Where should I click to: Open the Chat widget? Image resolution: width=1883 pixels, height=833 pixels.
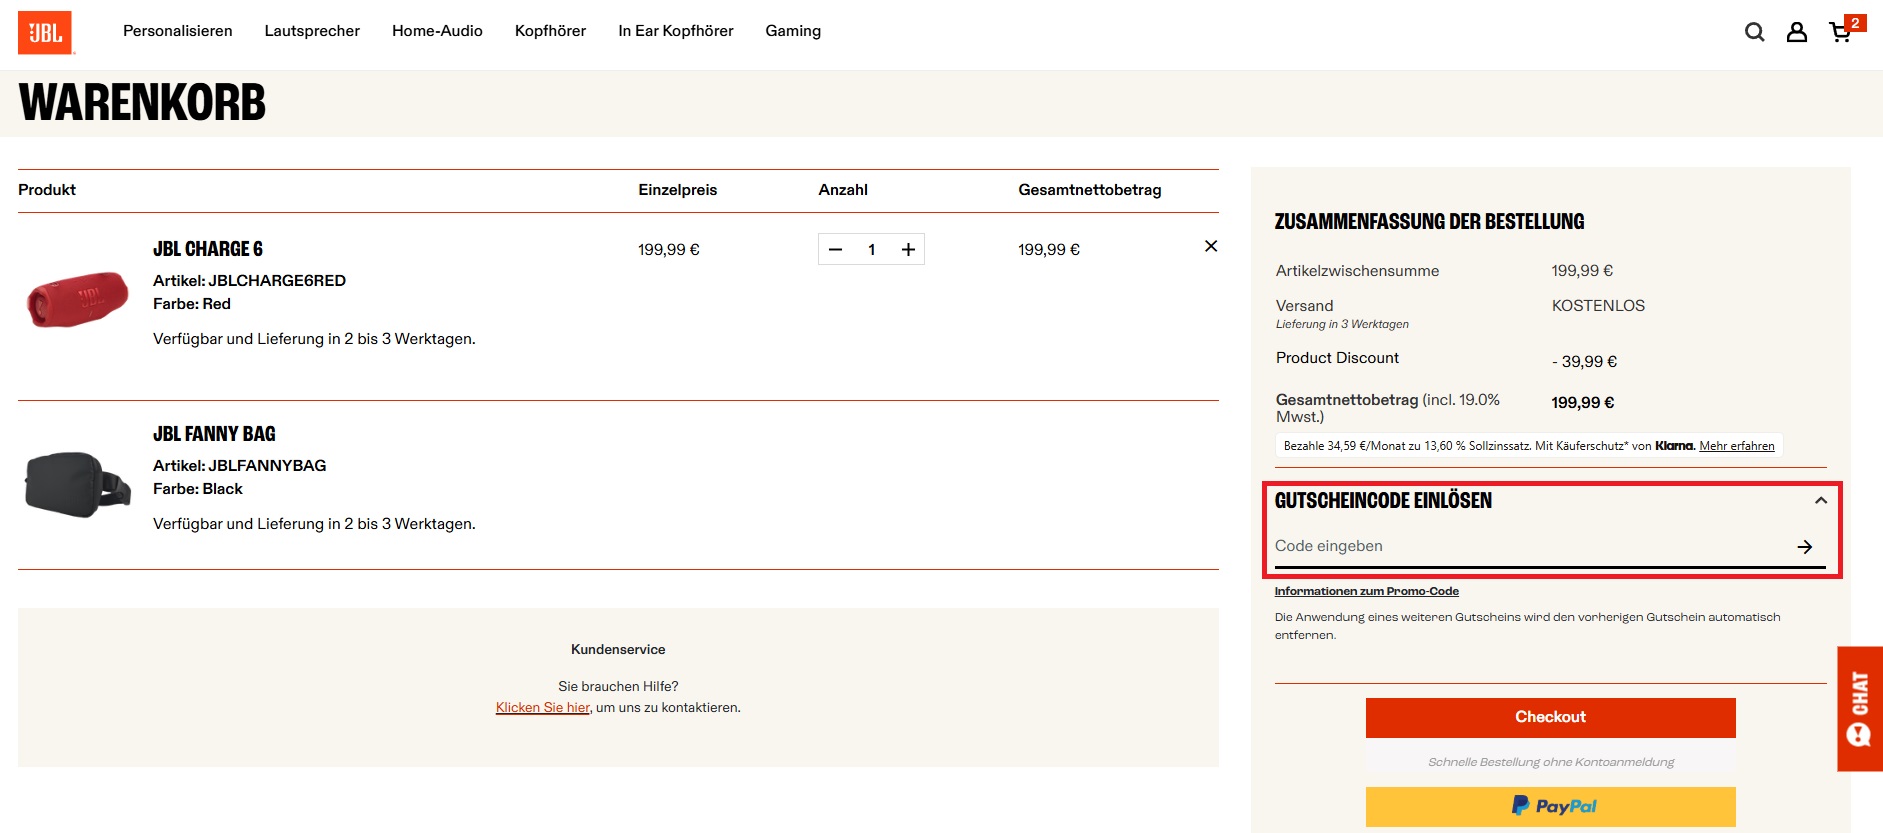click(x=1860, y=708)
